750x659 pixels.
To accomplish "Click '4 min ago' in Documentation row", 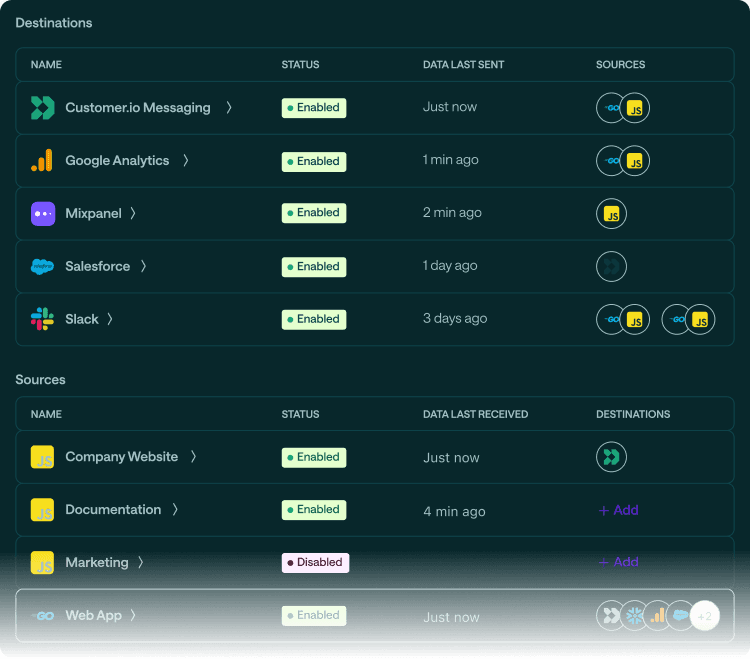I will (454, 511).
